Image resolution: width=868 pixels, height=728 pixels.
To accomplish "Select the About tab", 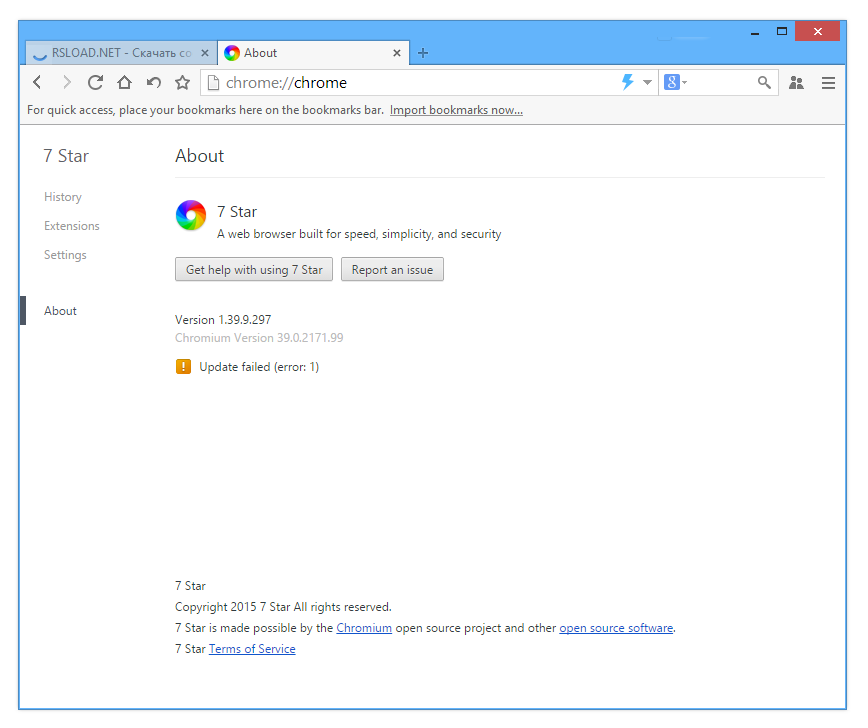I will (x=313, y=53).
